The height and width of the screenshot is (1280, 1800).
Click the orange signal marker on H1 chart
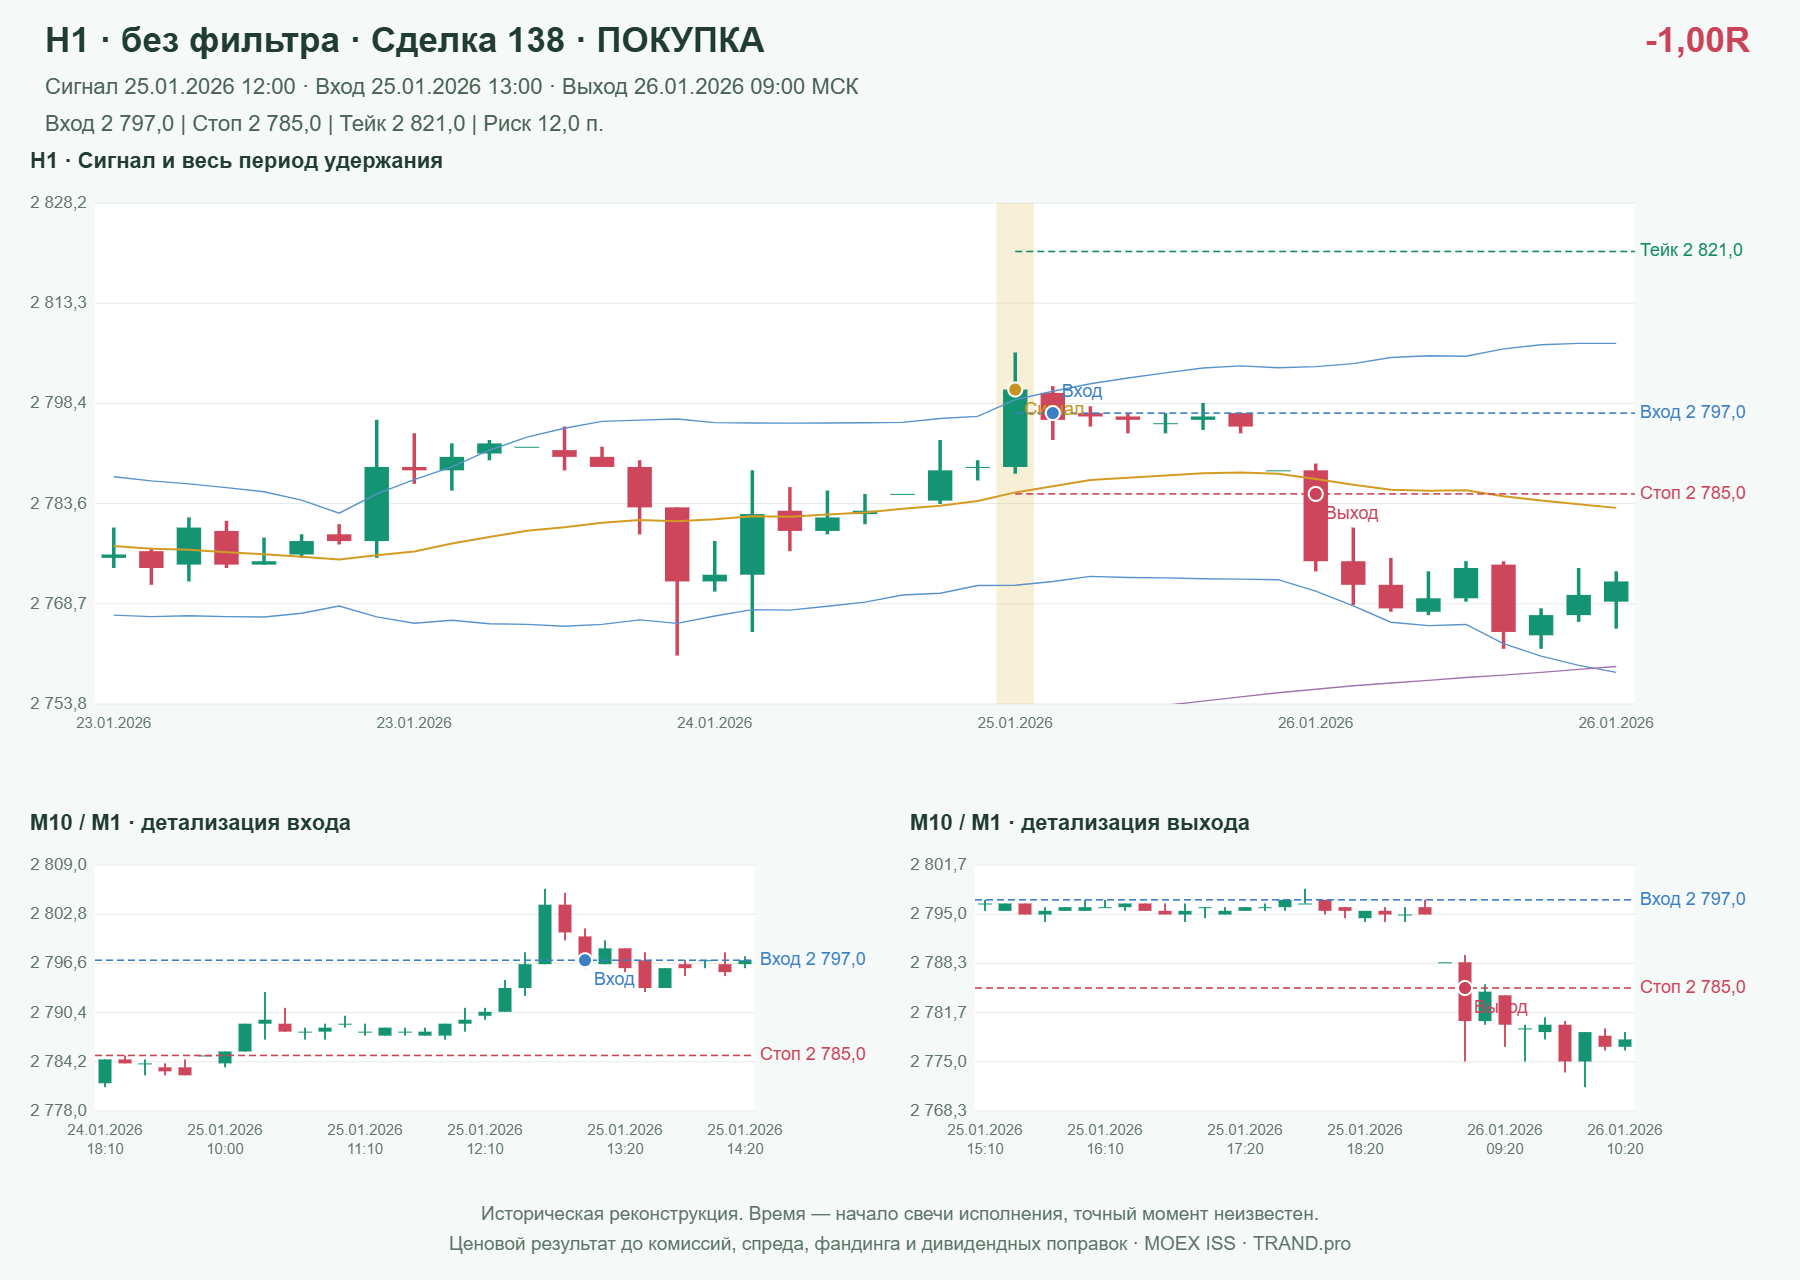click(1015, 390)
